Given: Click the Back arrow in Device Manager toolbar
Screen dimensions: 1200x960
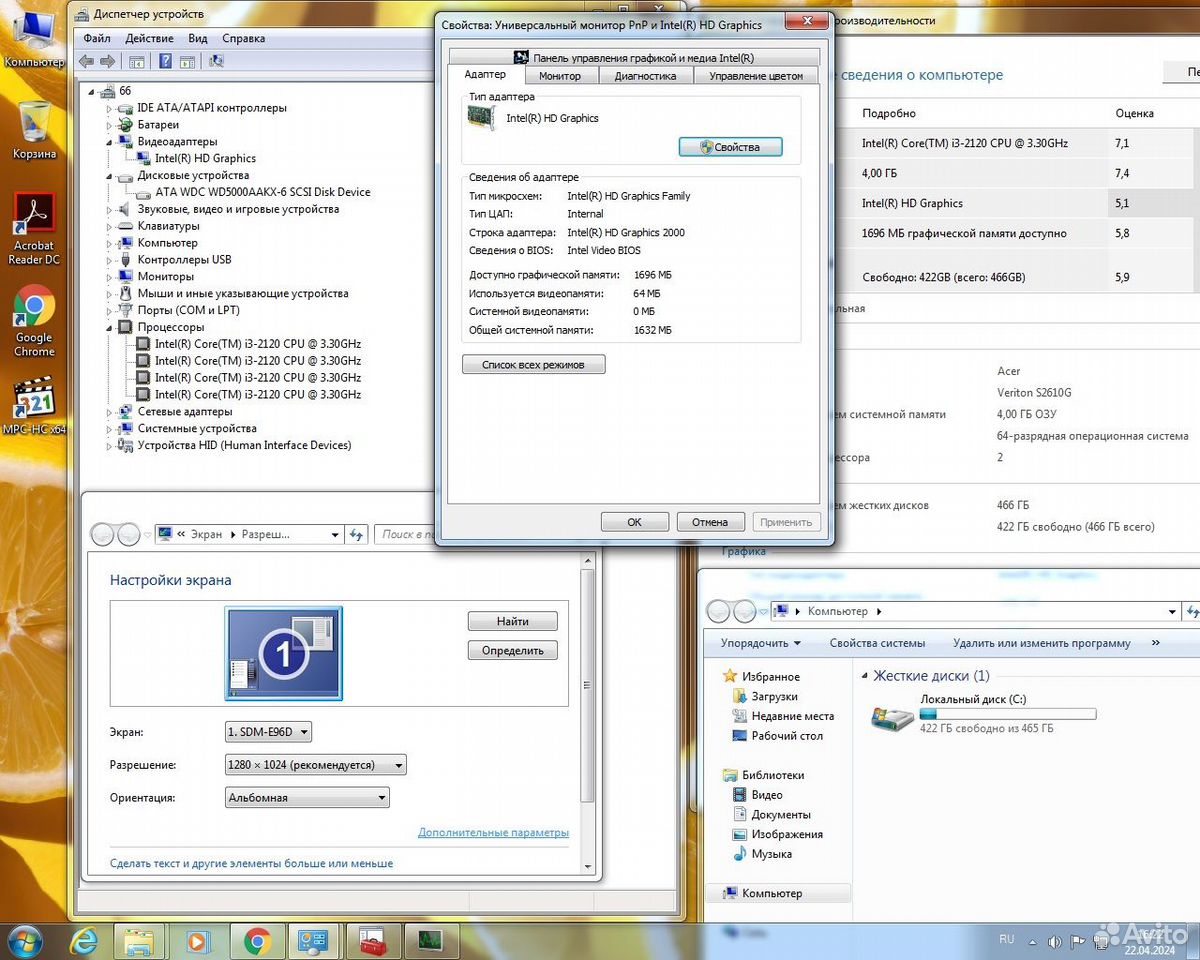Looking at the screenshot, I should click(87, 61).
